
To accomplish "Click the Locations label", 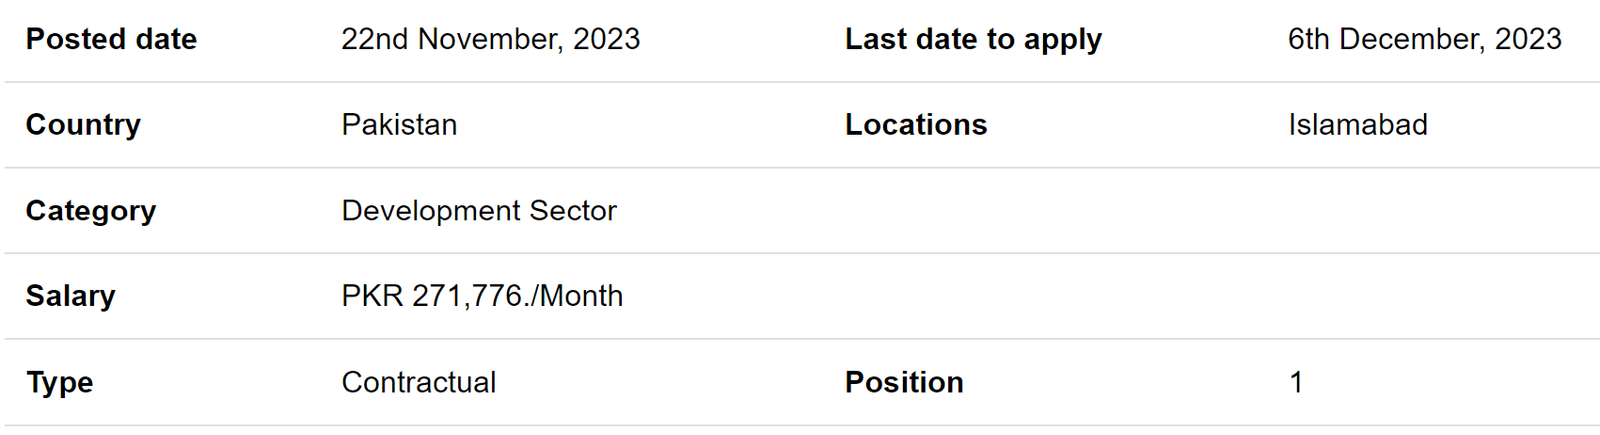I will click(916, 125).
